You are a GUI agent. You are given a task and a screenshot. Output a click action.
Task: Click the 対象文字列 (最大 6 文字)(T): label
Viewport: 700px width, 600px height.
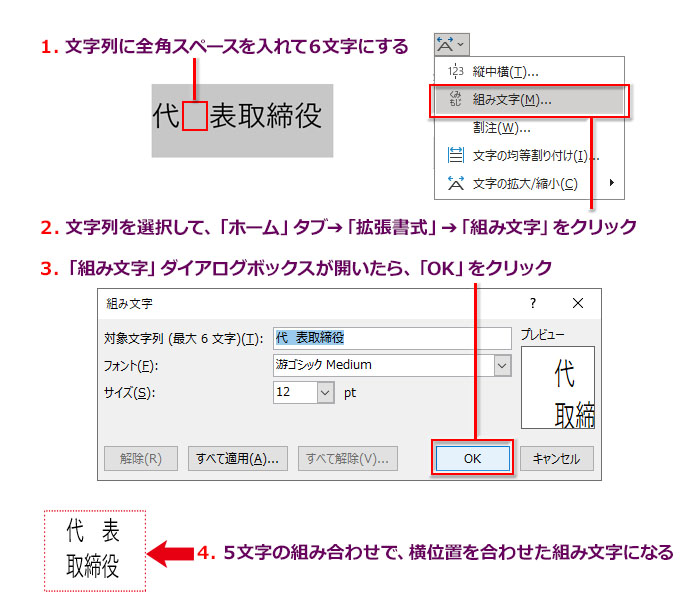point(183,339)
